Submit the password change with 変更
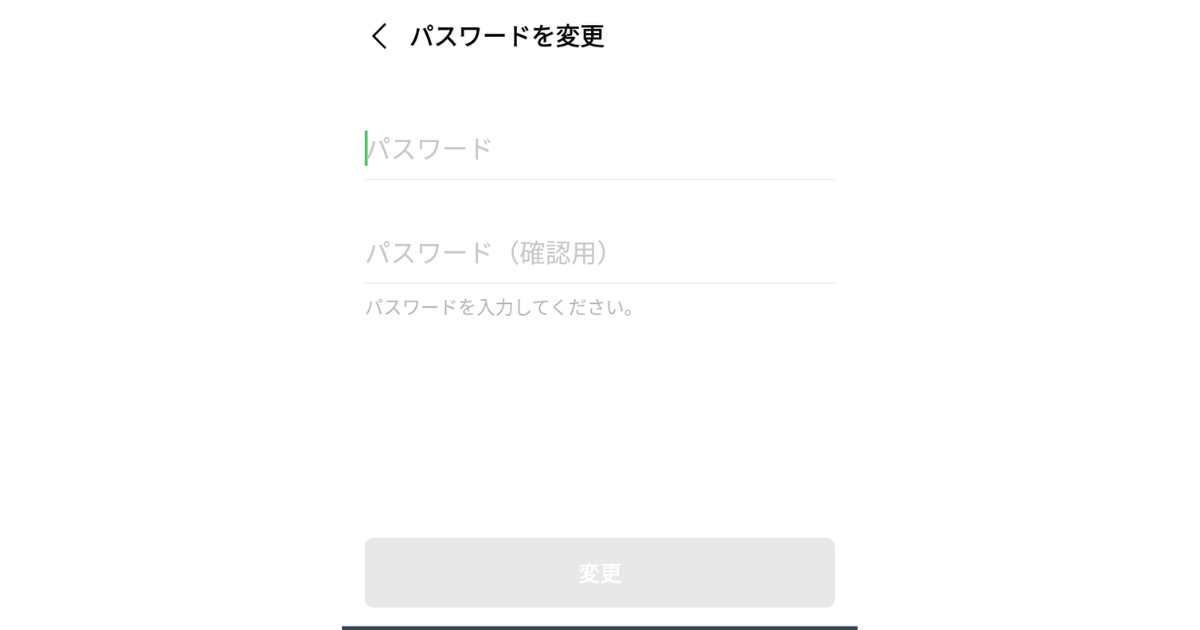Screen dimensions: 1200x630 600,573
